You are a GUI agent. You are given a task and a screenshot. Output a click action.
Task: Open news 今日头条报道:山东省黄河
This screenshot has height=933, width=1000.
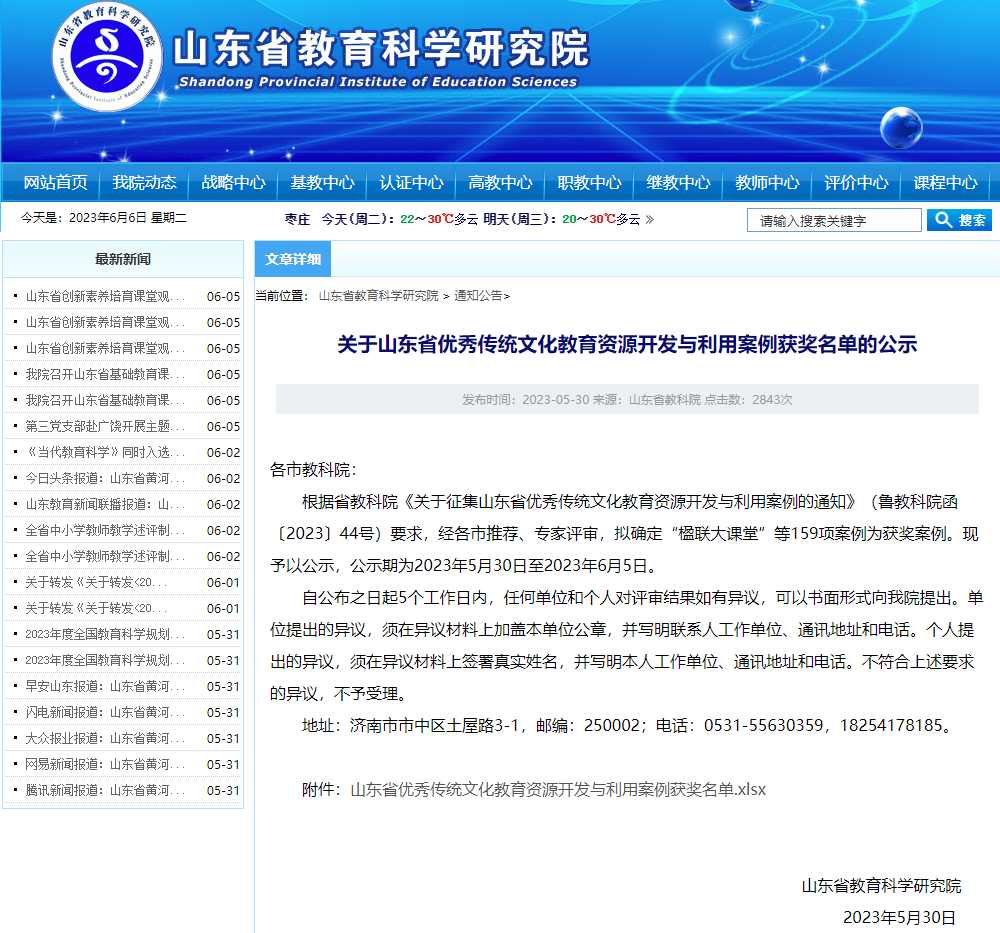tap(105, 478)
